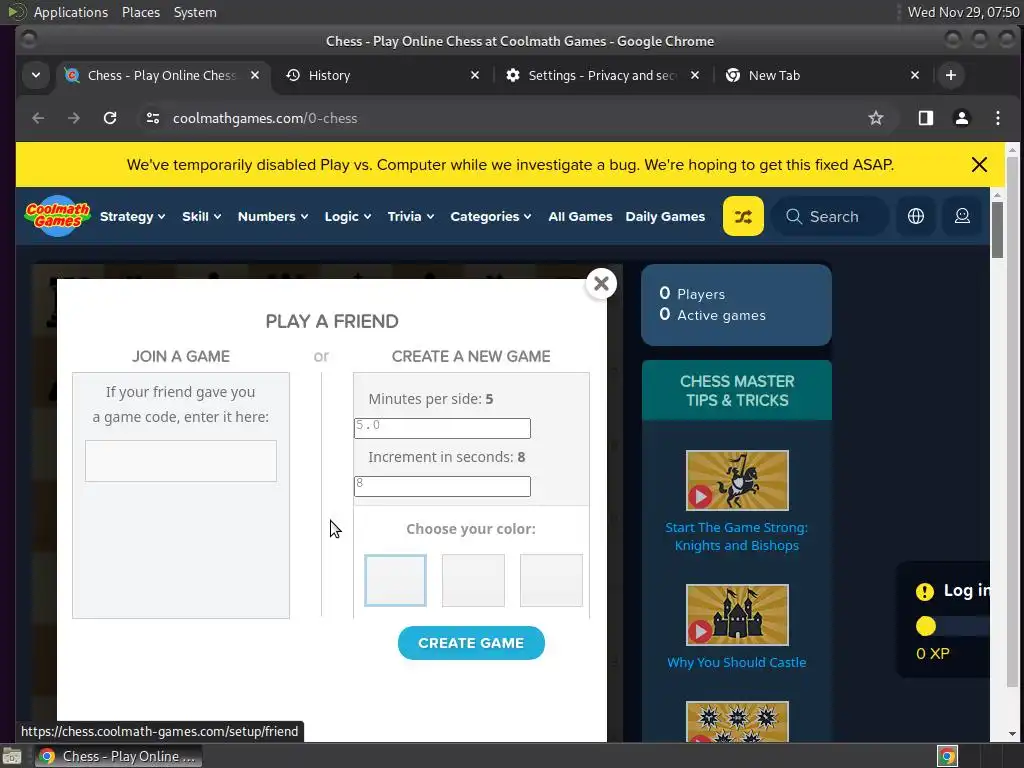Open the Applications menu

[71, 12]
